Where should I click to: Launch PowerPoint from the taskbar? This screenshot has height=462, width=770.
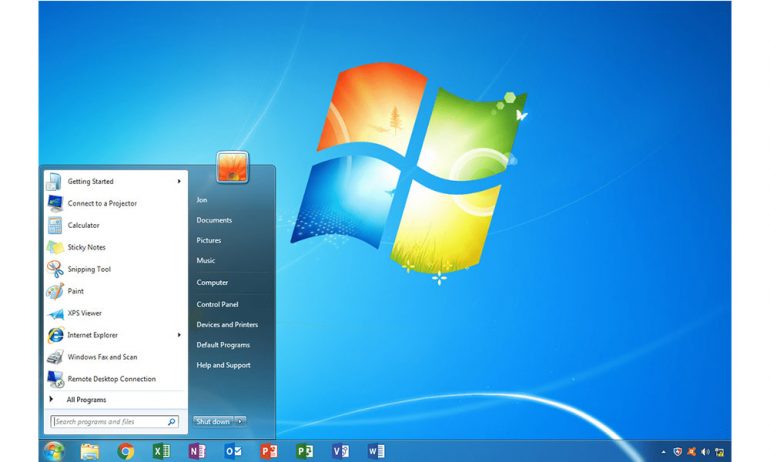click(x=269, y=451)
